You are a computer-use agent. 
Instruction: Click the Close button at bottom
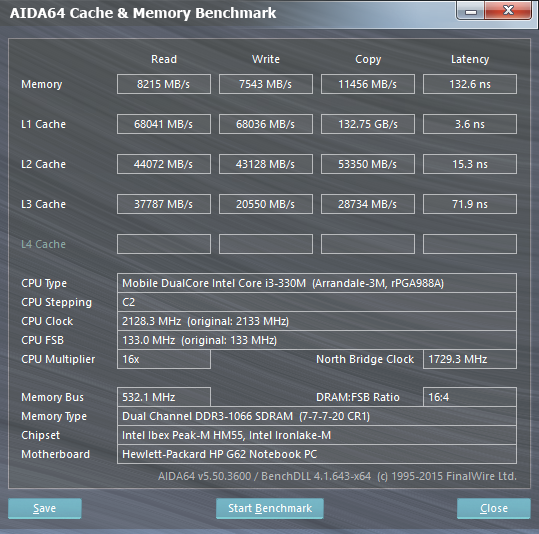[x=494, y=508]
